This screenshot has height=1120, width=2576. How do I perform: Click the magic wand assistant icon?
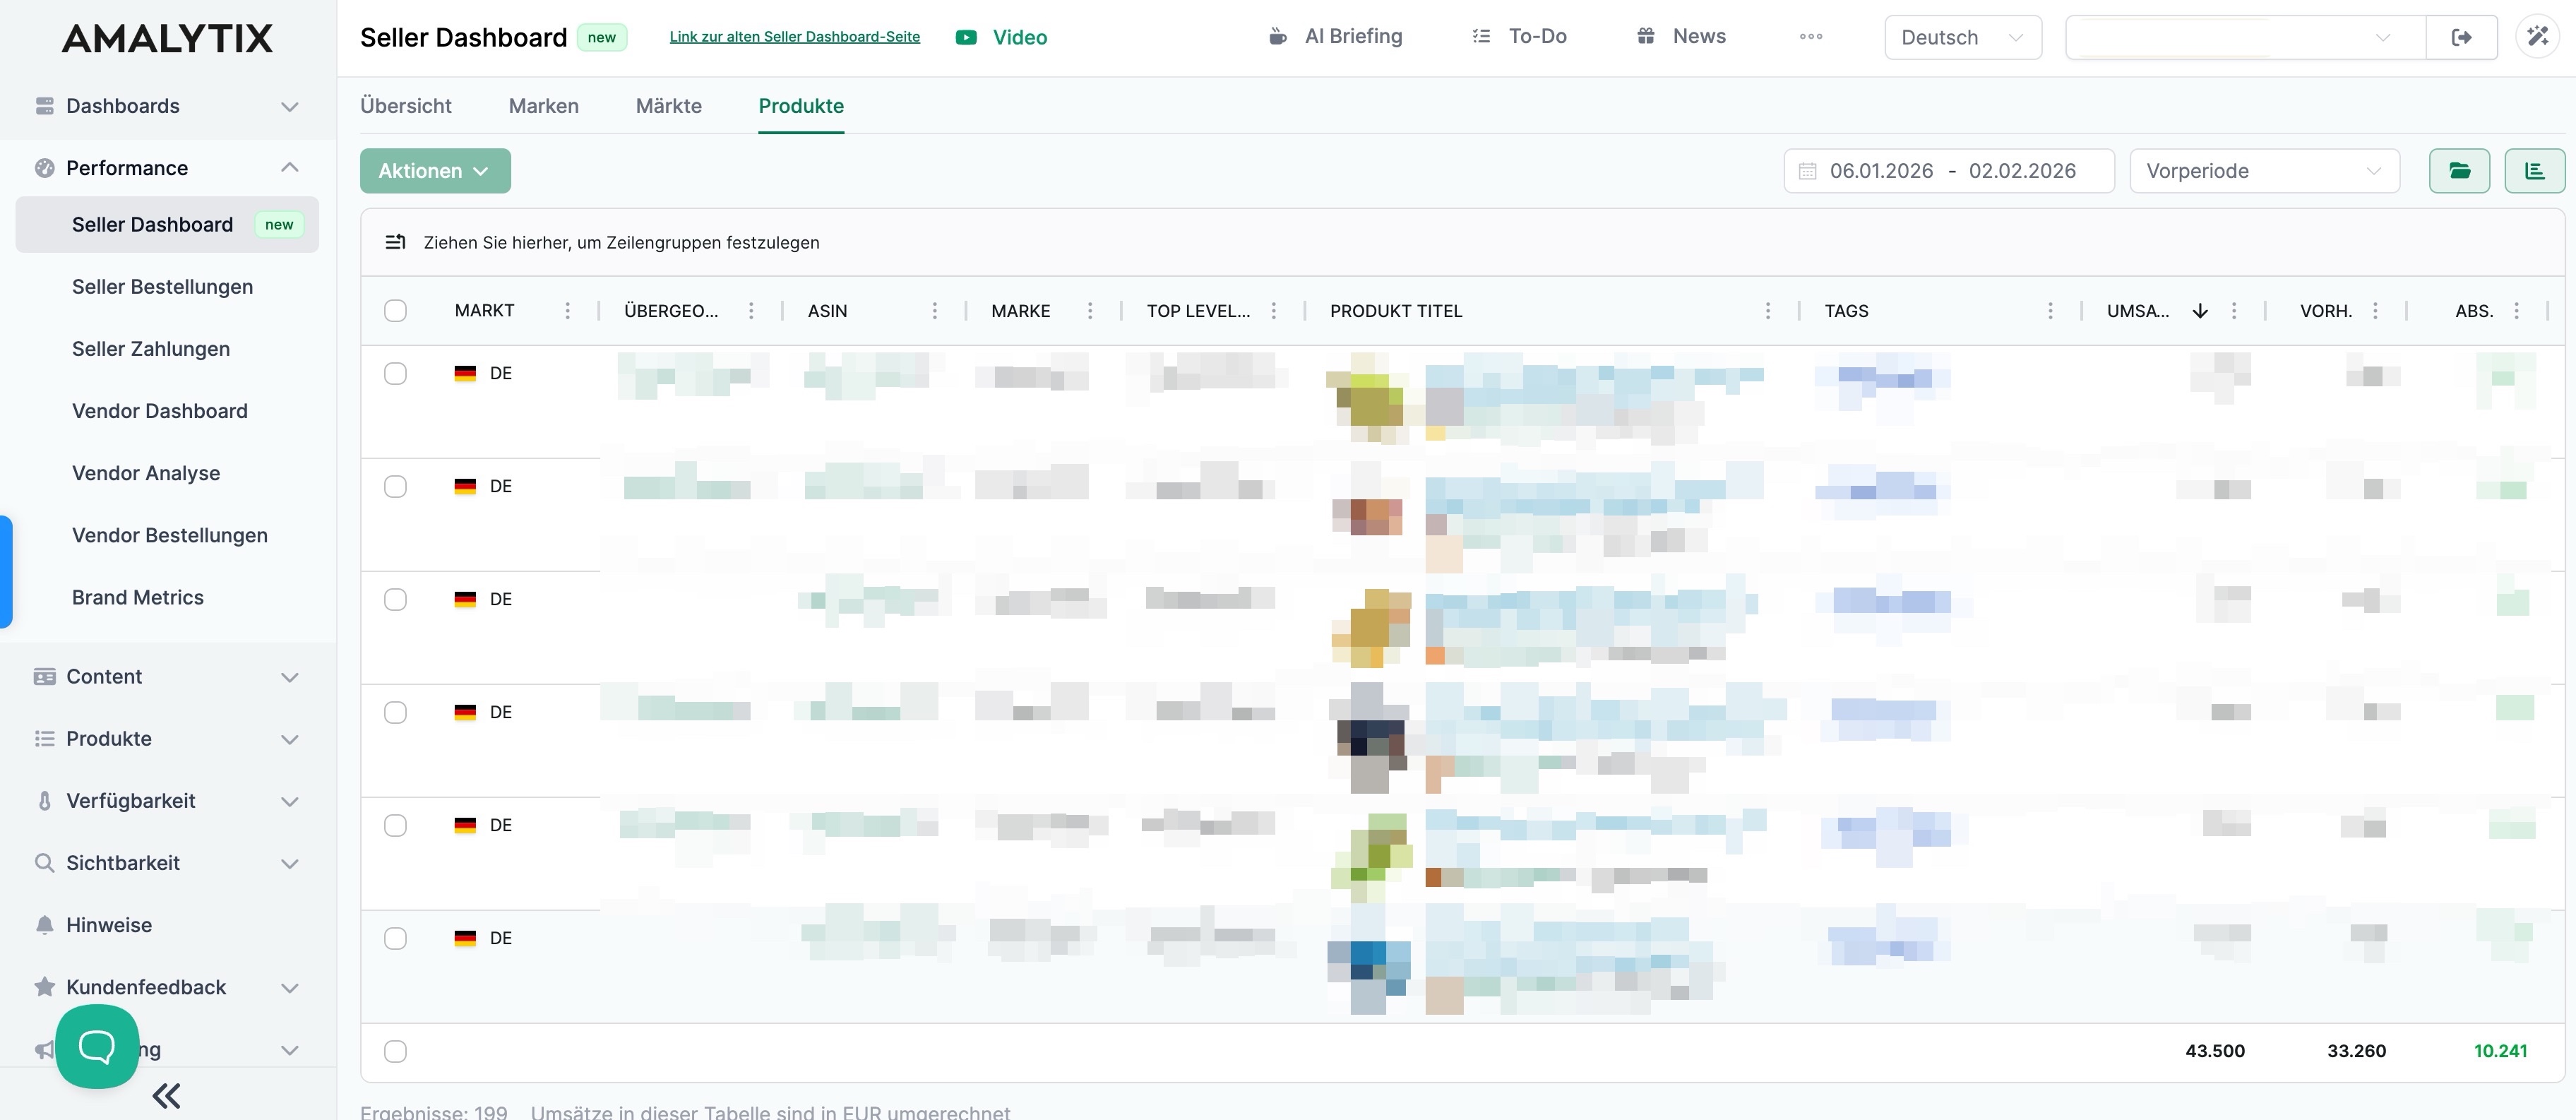[x=2537, y=36]
